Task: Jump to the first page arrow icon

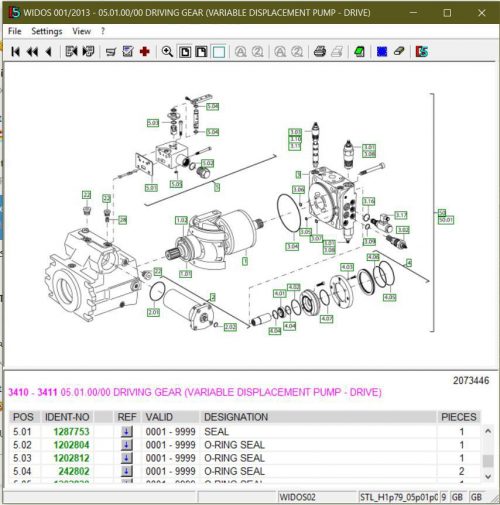Action: [15, 52]
